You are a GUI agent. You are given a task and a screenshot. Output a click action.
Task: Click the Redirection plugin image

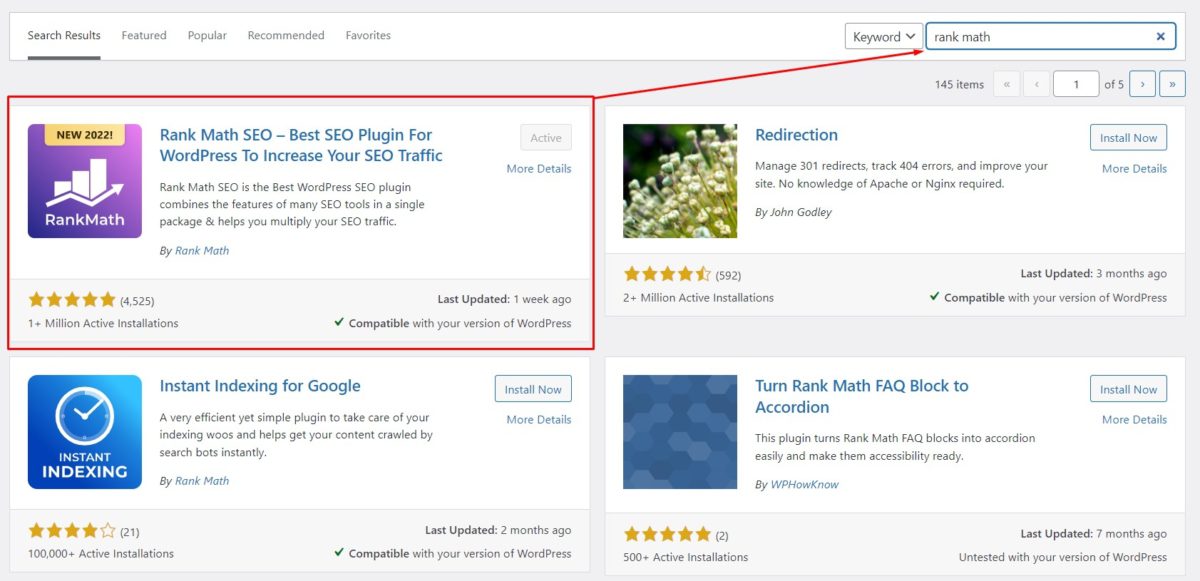pyautogui.click(x=680, y=181)
